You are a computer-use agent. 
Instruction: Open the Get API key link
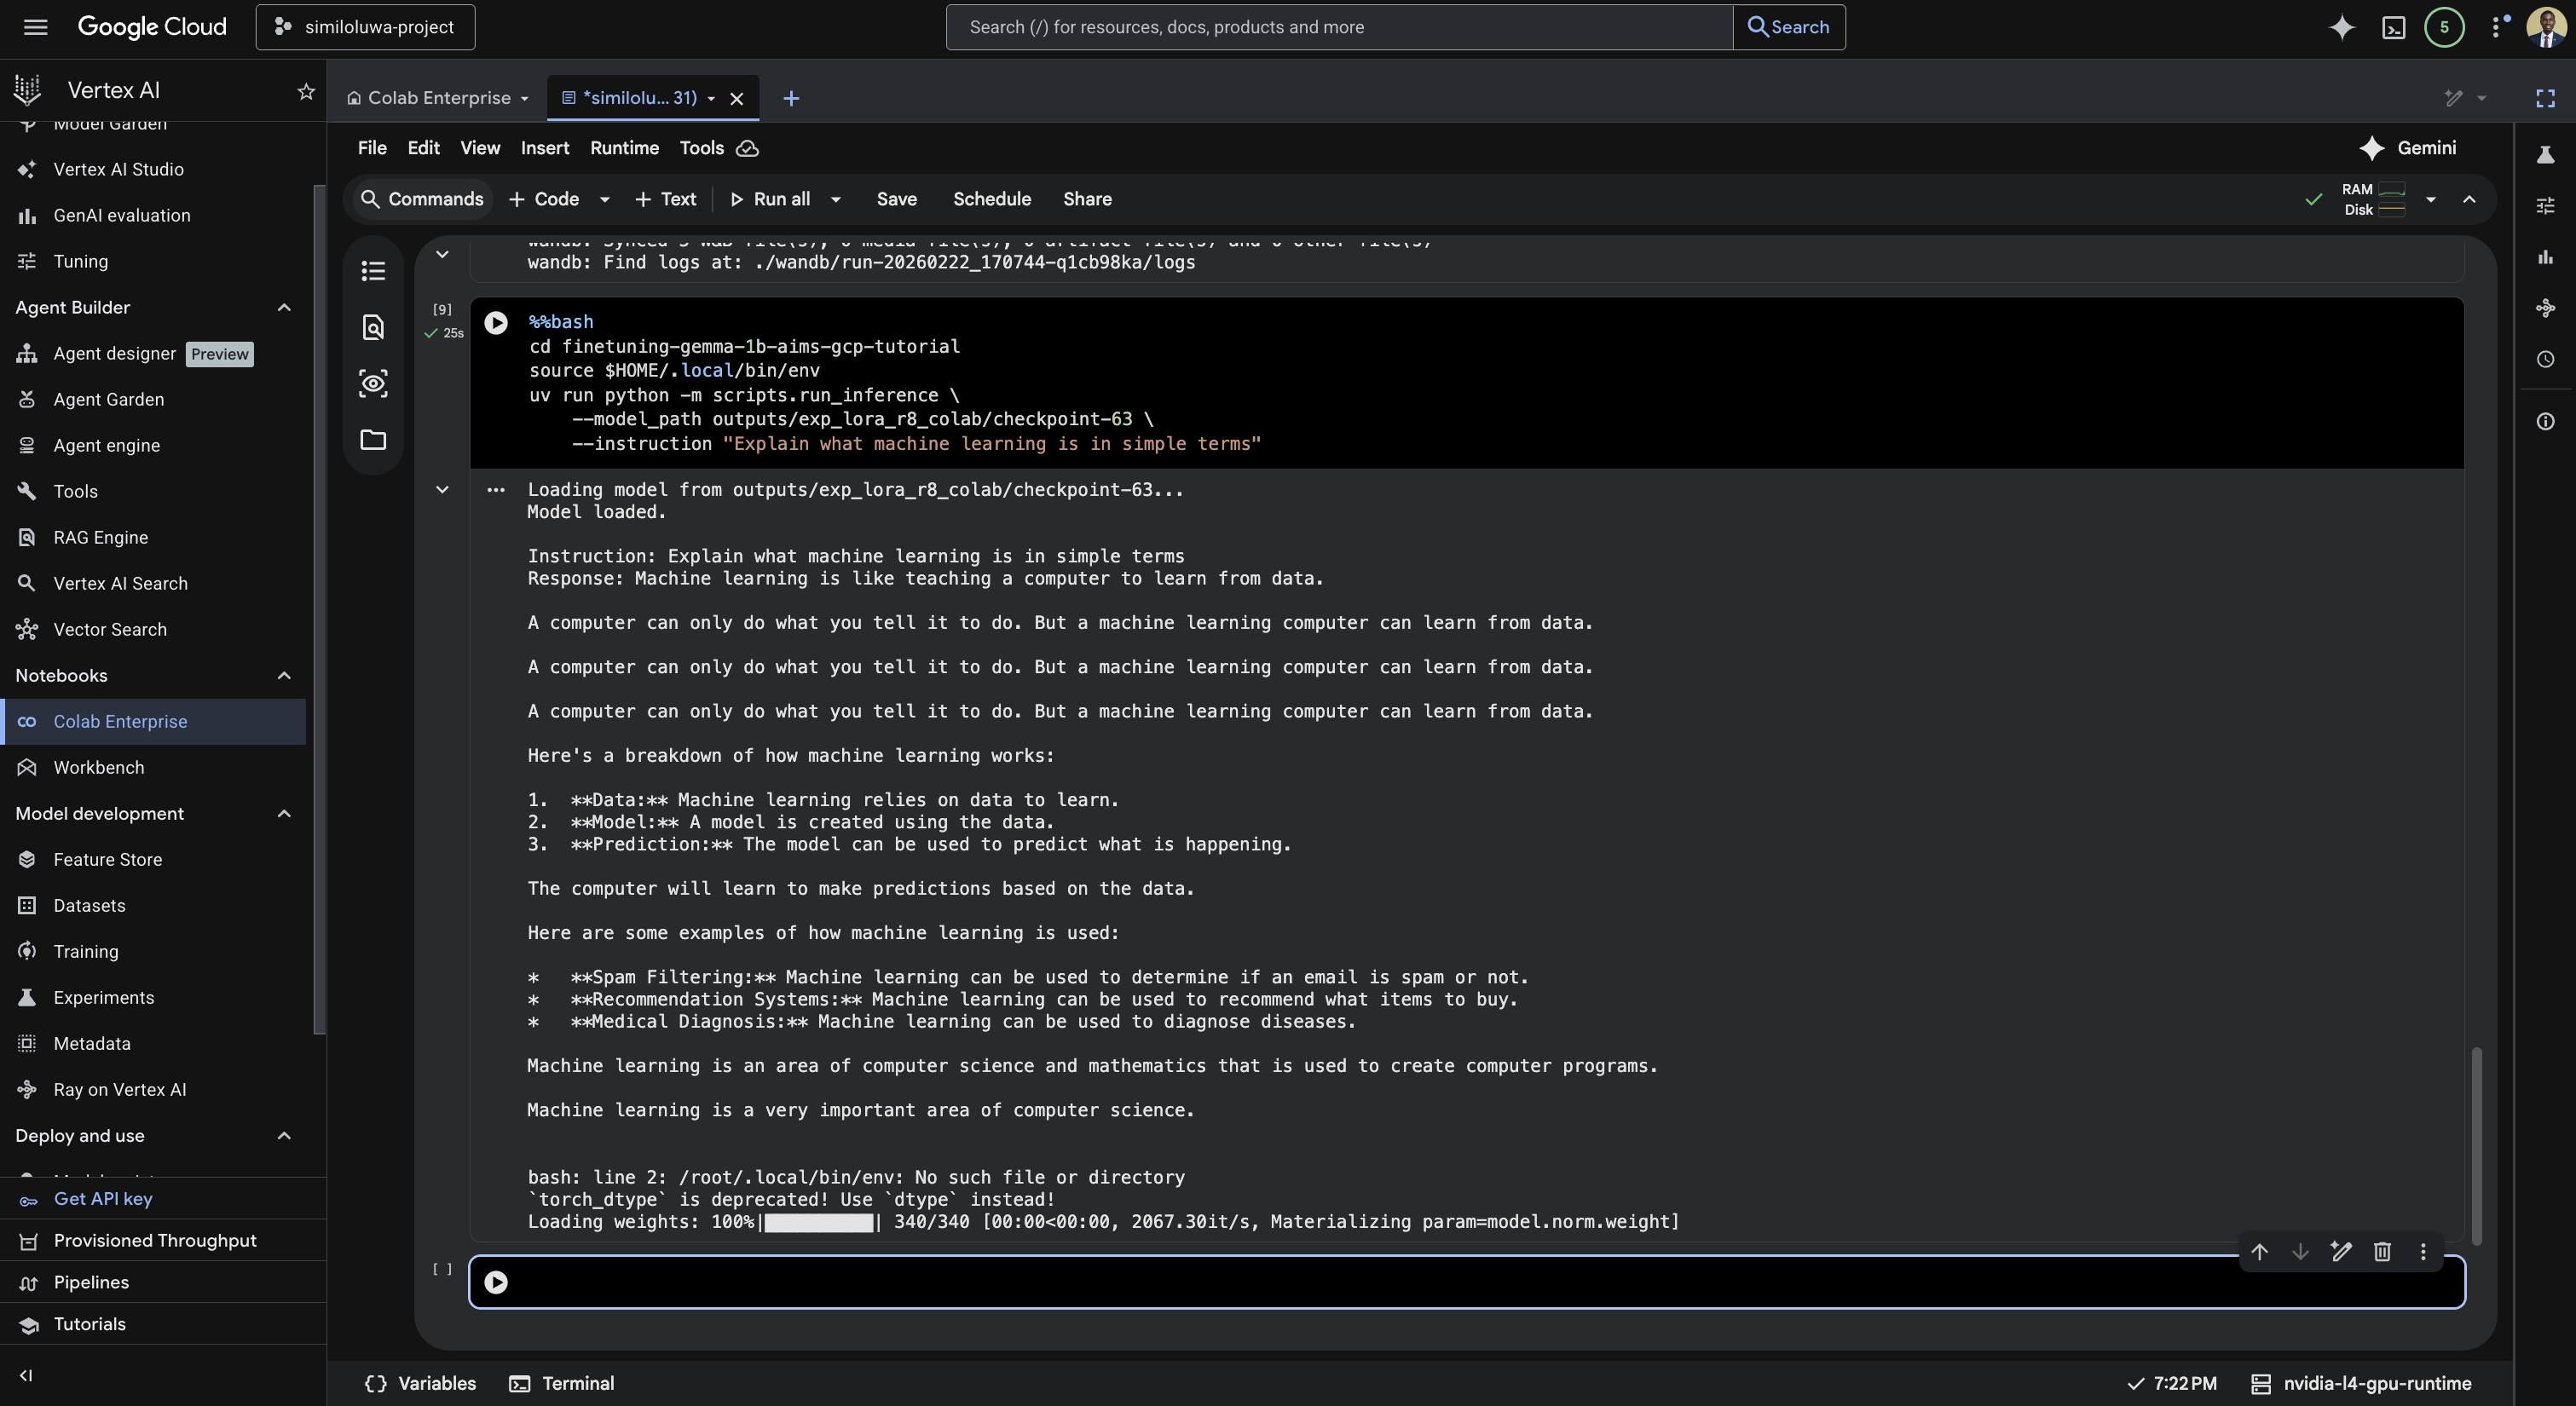pos(103,1198)
